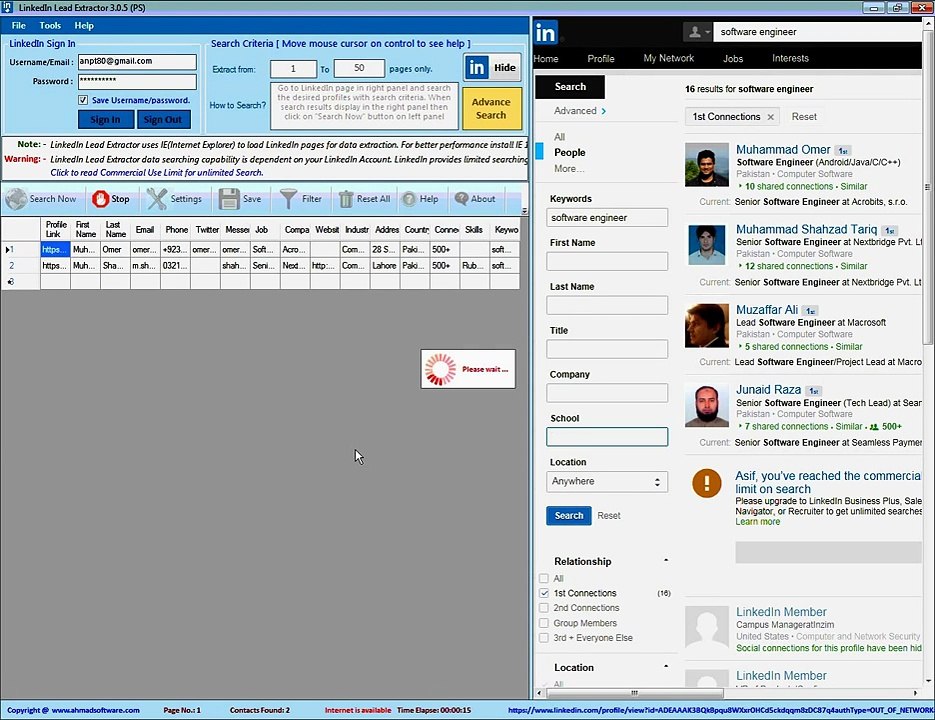The image size is (935, 720).
Task: Collapse the Relationship section
Action: (x=666, y=561)
